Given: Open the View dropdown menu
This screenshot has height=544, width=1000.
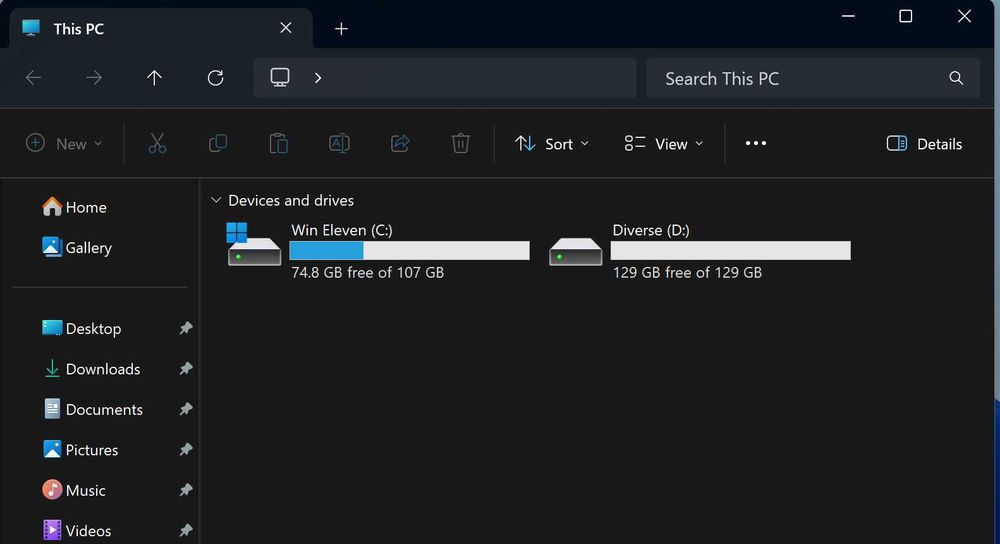Looking at the screenshot, I should click(664, 143).
